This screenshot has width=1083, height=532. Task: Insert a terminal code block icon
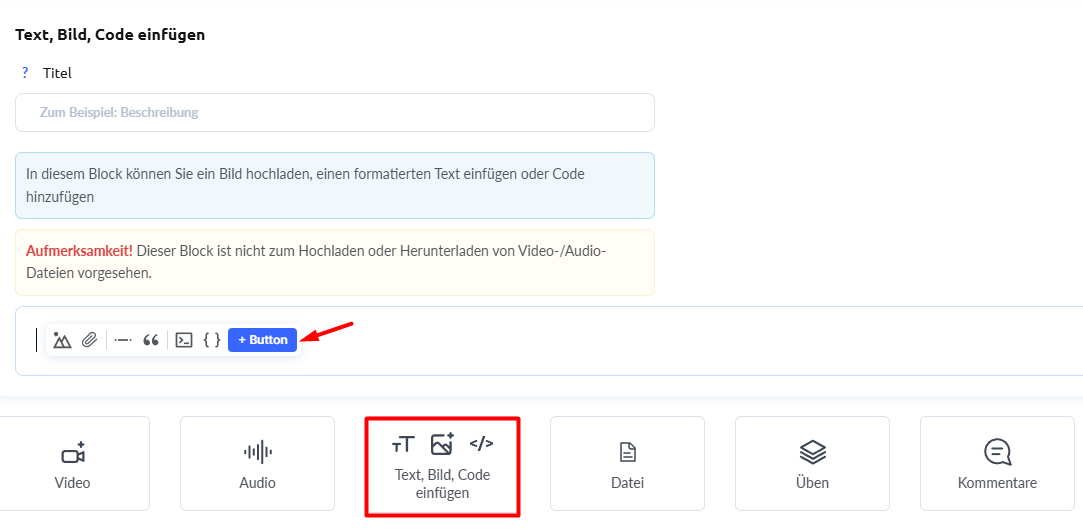[x=184, y=340]
